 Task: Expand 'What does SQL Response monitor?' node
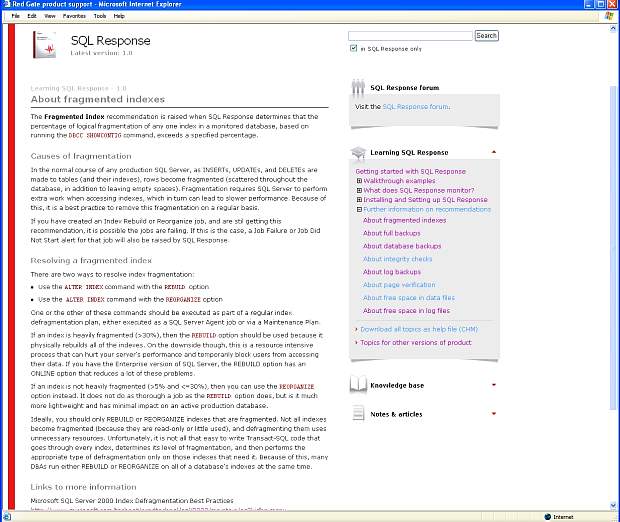pyautogui.click(x=359, y=190)
